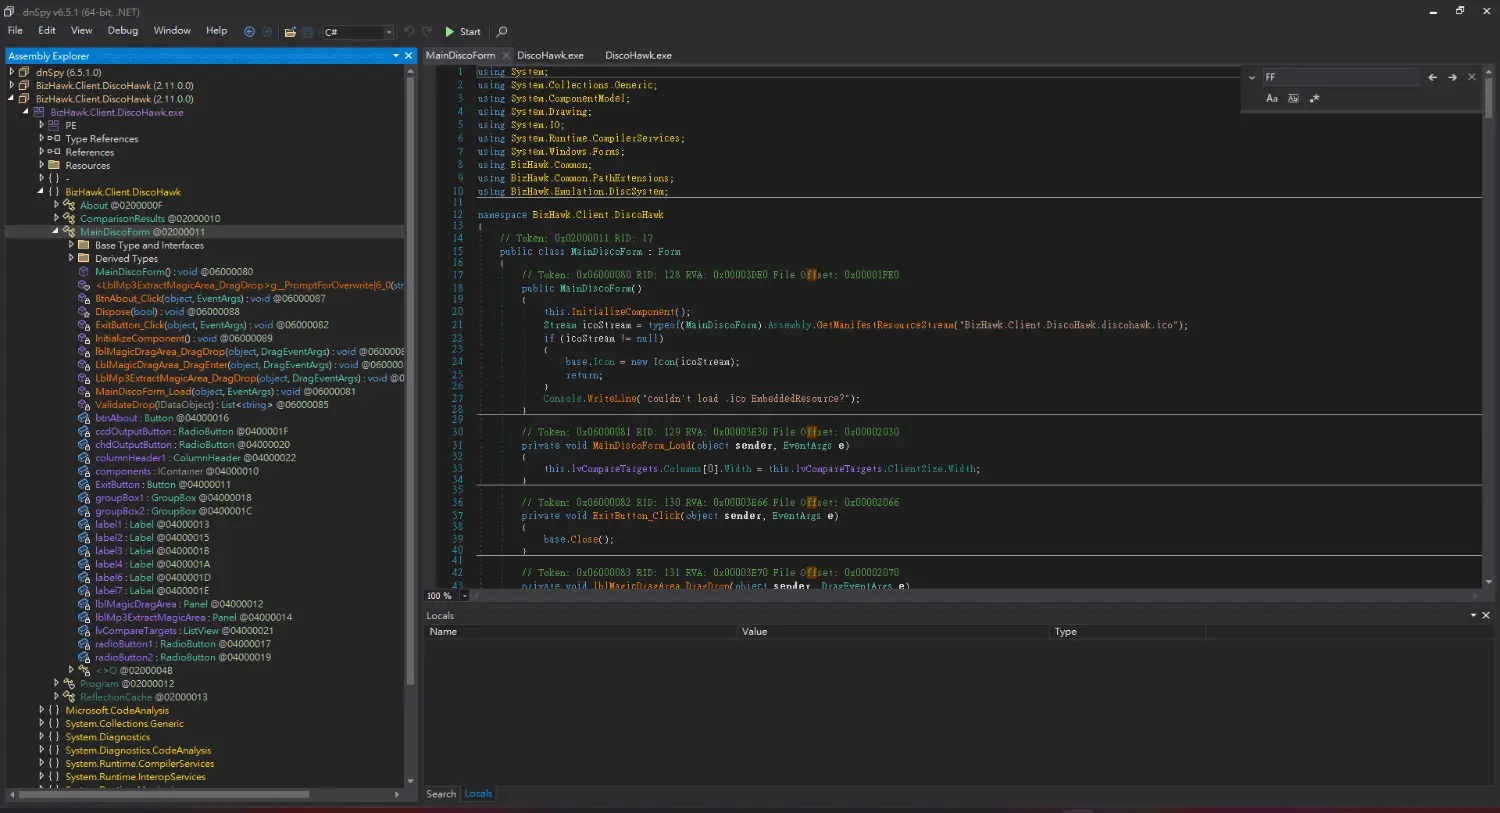The height and width of the screenshot is (813, 1500).
Task: Go to the previous find match
Action: click(x=1432, y=77)
